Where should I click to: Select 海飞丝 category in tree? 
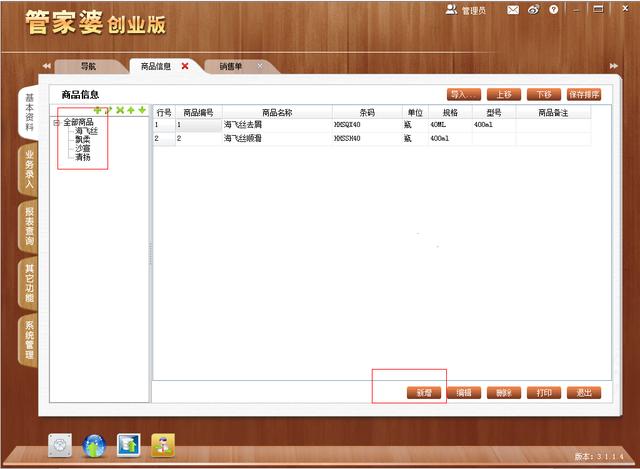[86, 131]
